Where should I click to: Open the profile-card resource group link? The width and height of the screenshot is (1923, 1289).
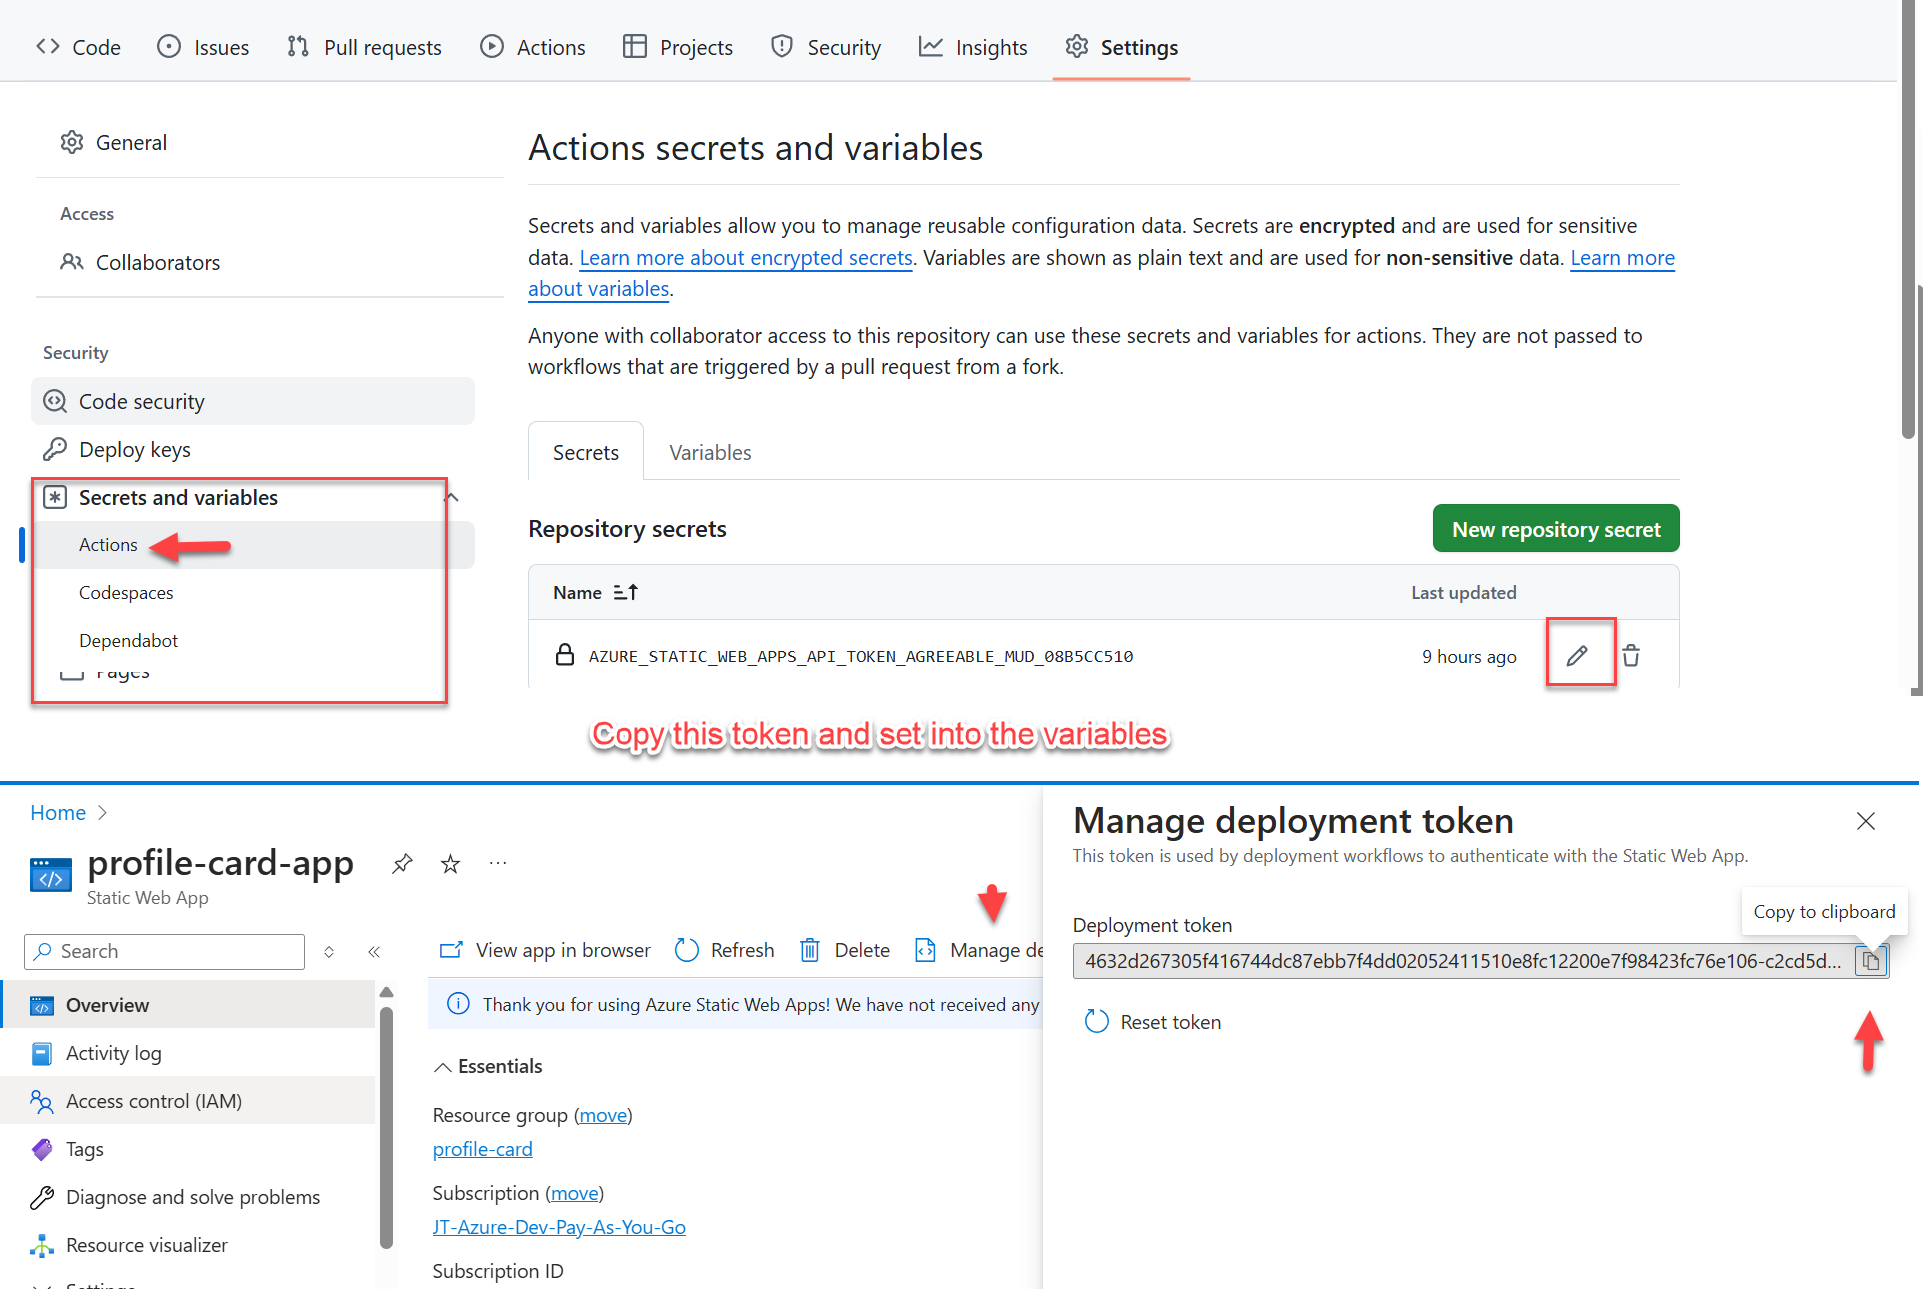pos(482,1149)
